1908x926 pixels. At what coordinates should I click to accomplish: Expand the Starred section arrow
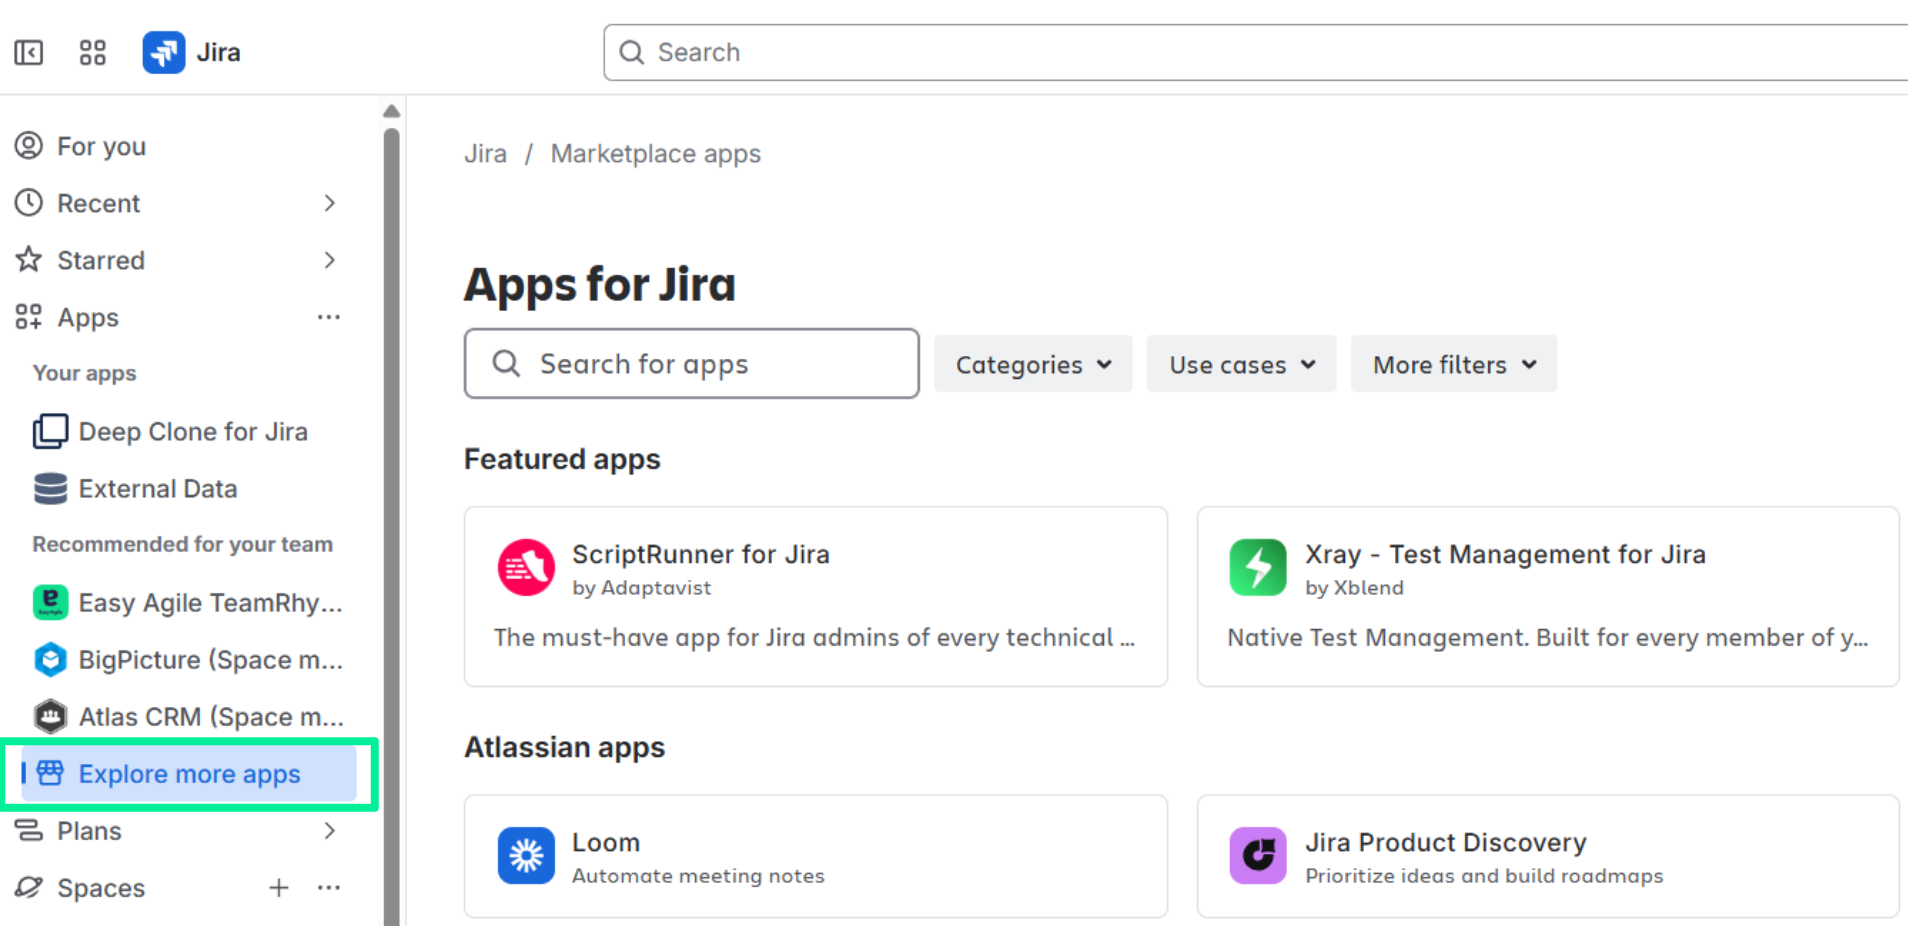coord(329,260)
